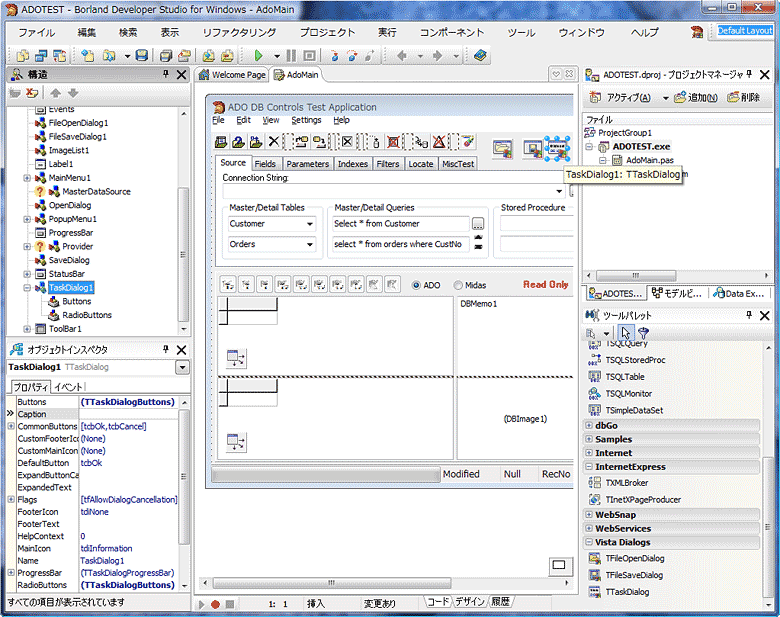Click the forward navigation arrow in toolbar
Viewport: 780px width, 617px height.
(438, 56)
